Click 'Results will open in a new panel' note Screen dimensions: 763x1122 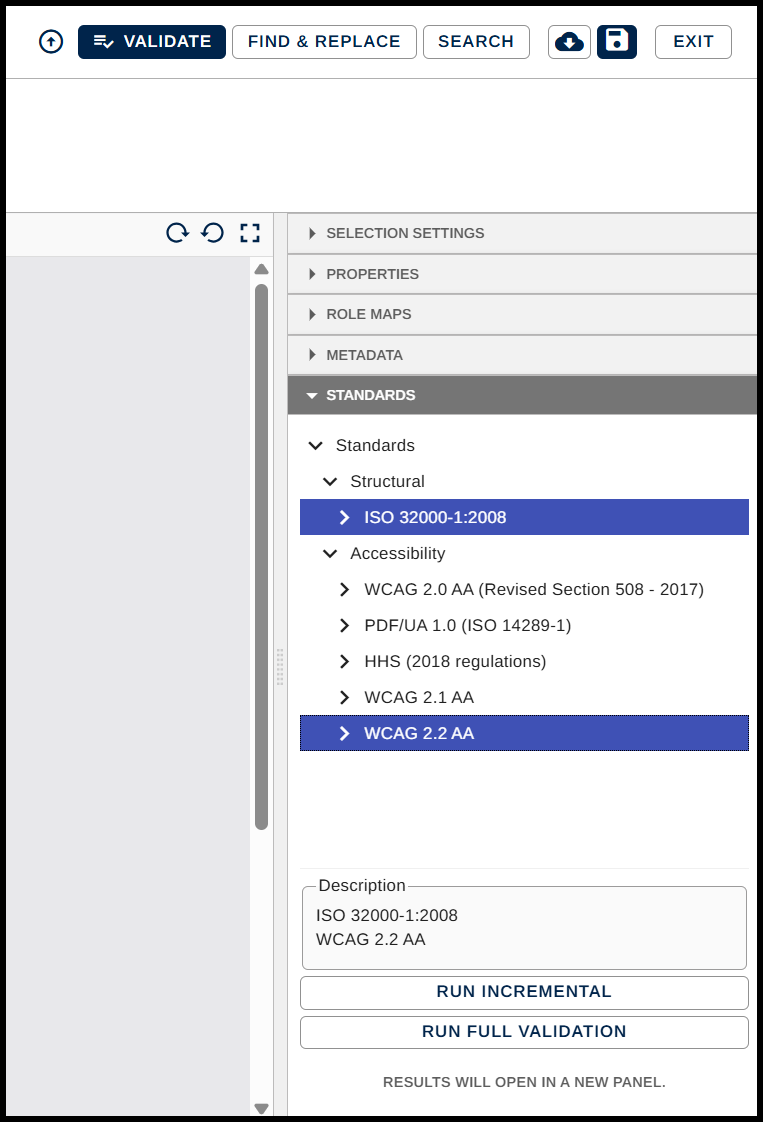click(524, 1083)
